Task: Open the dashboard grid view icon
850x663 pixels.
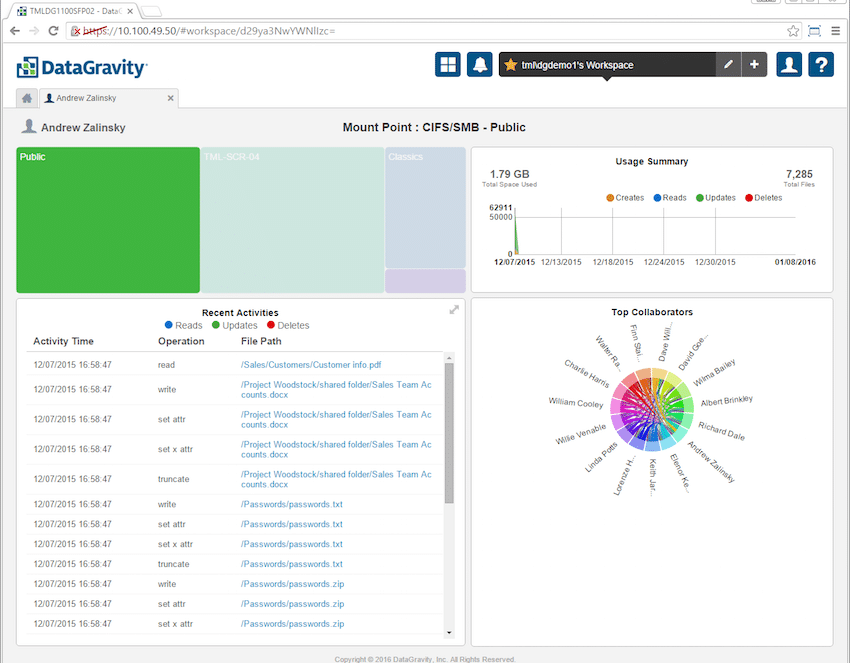Action: 448,65
